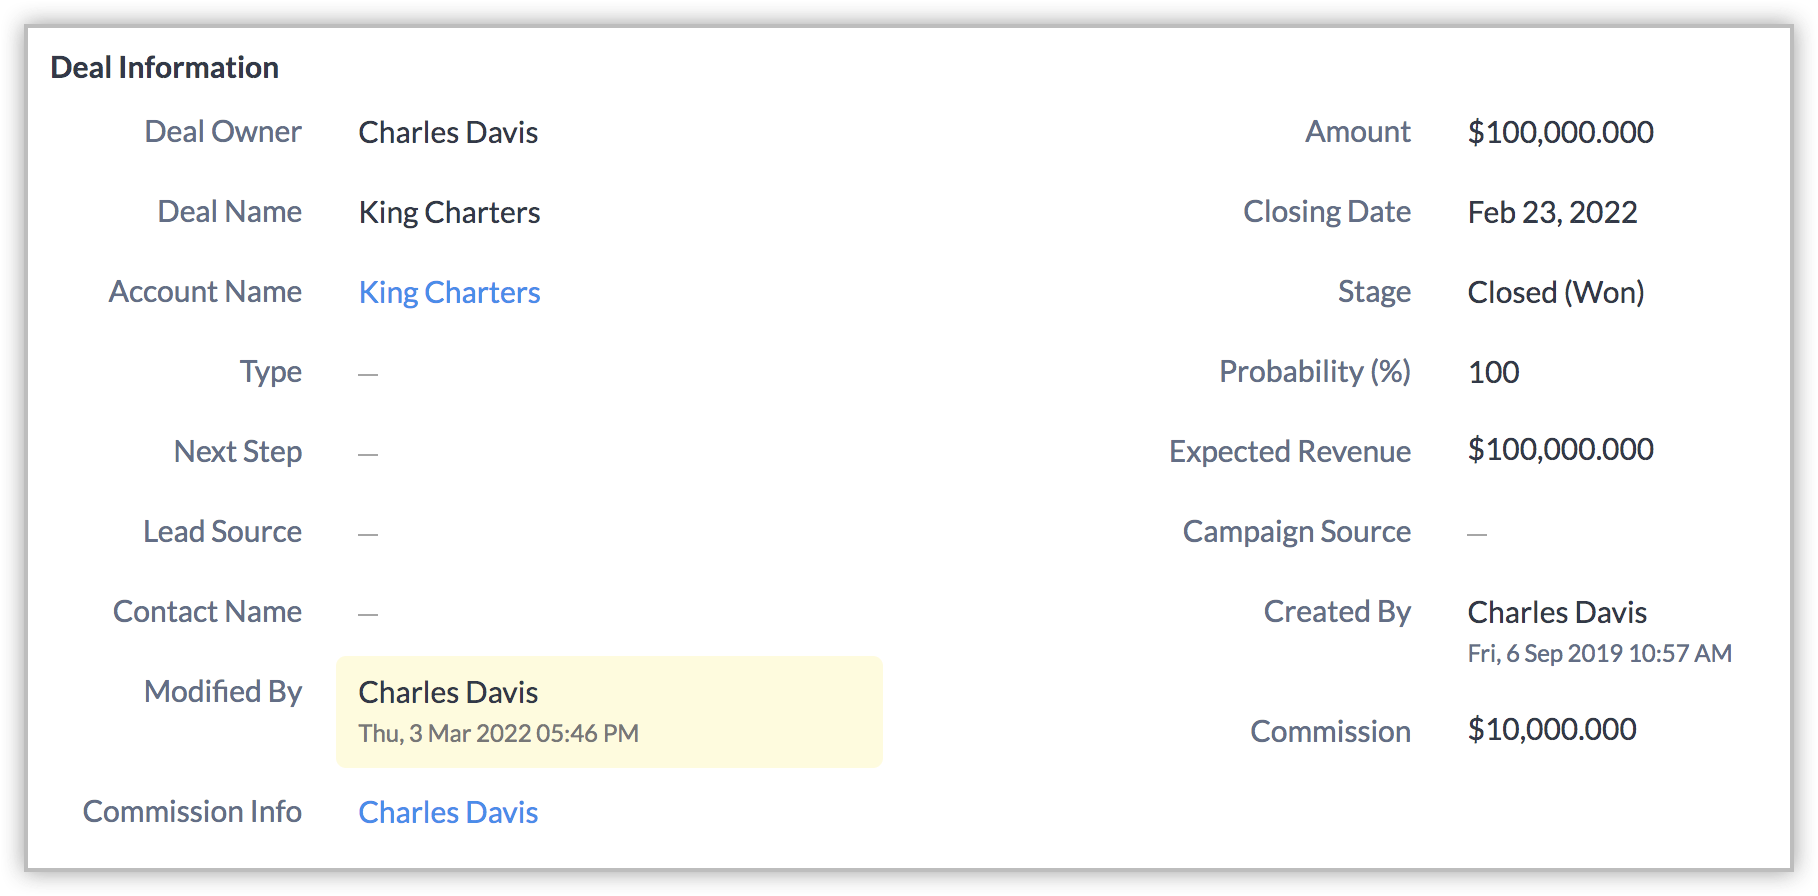
Task: Click the empty Contact Name field
Action: point(368,614)
